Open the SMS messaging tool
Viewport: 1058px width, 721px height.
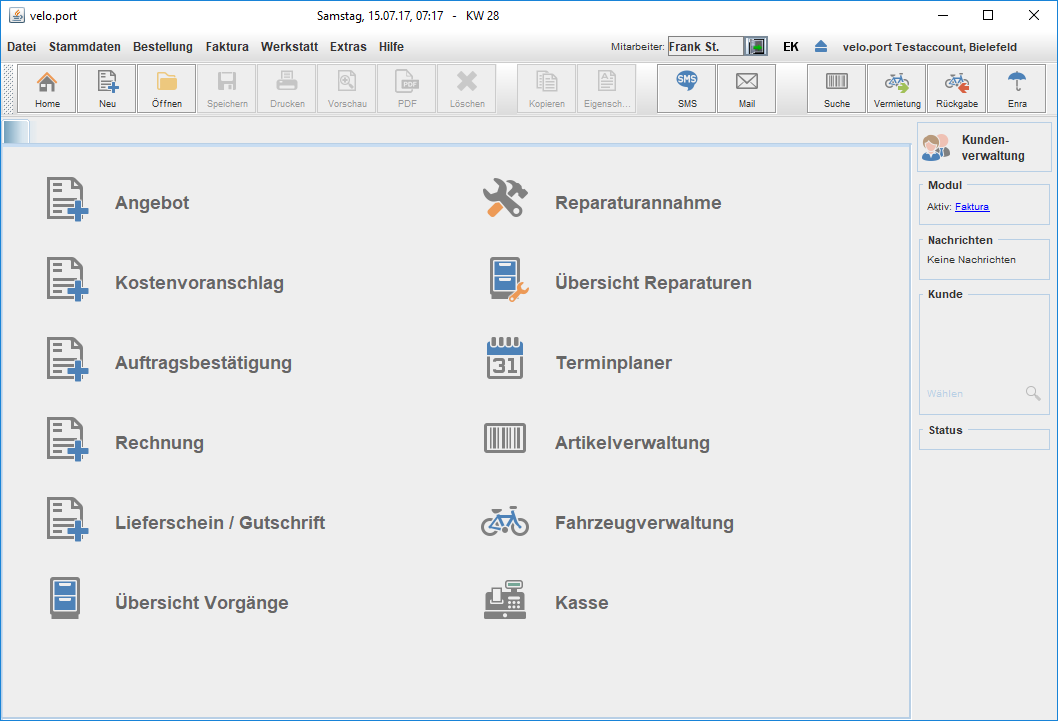[x=687, y=89]
